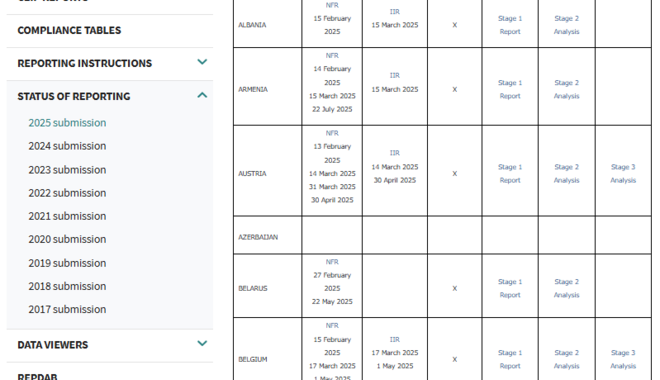This screenshot has width=660, height=380.
Task: Open Albania NFR link
Action: click(x=332, y=5)
